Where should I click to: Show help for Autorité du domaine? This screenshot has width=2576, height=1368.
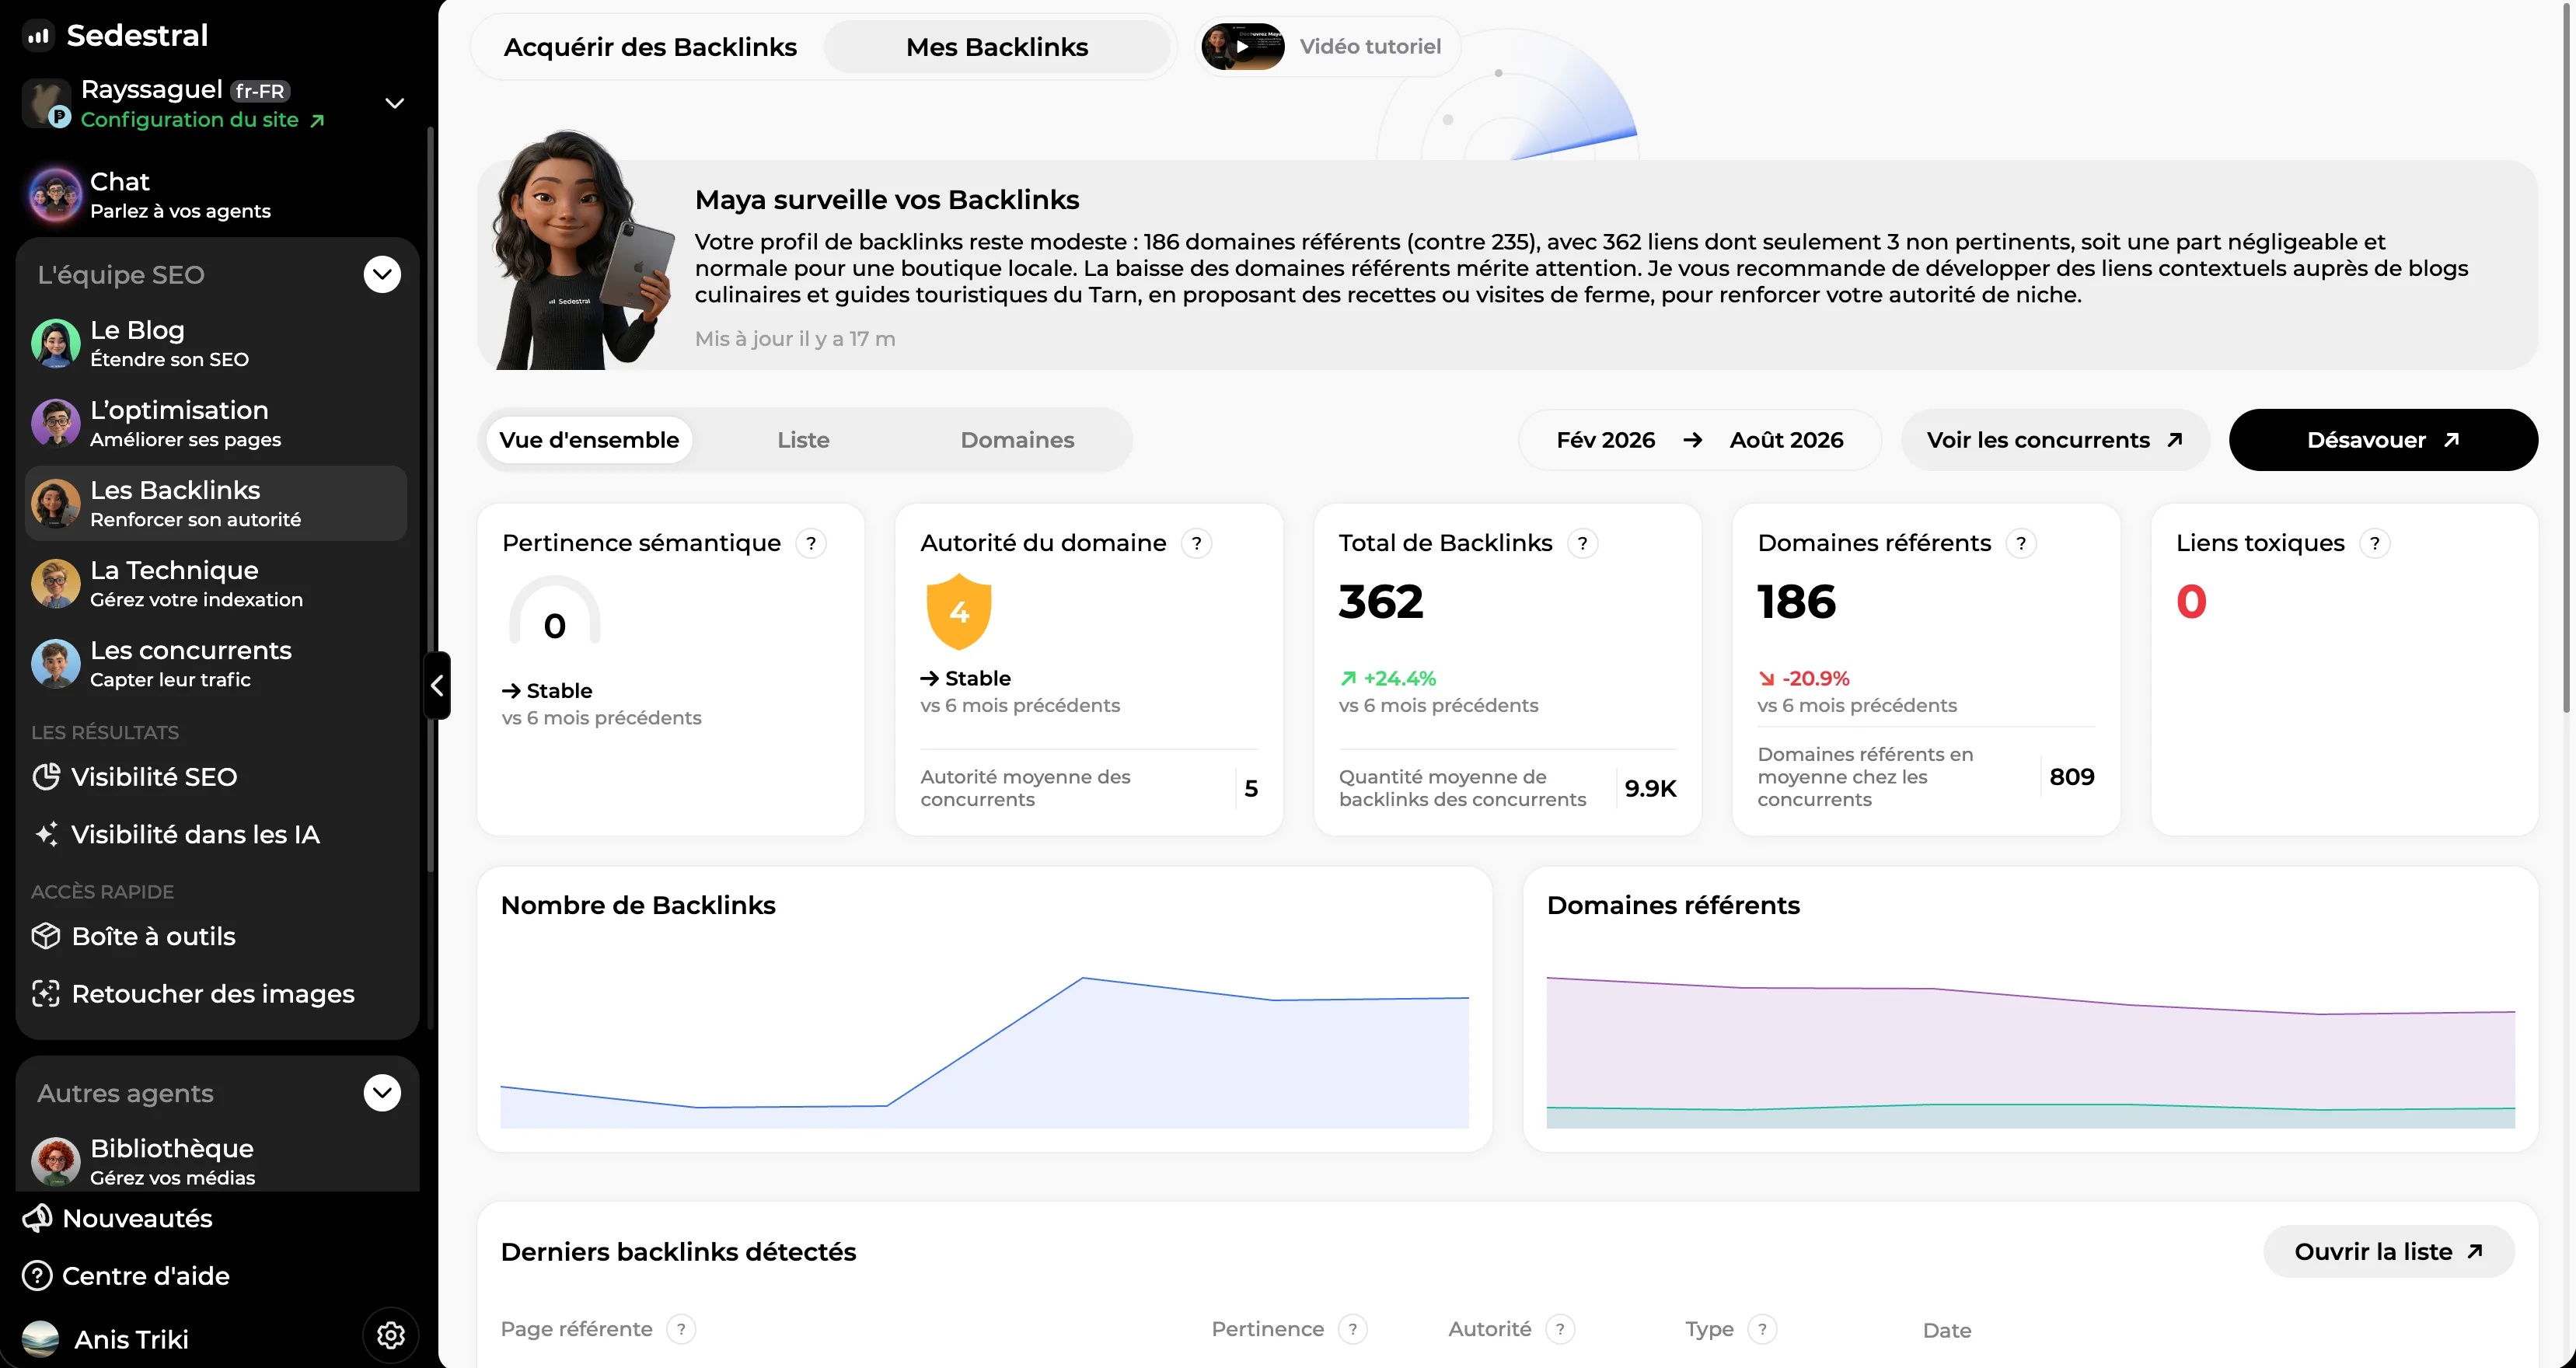pyautogui.click(x=1196, y=543)
